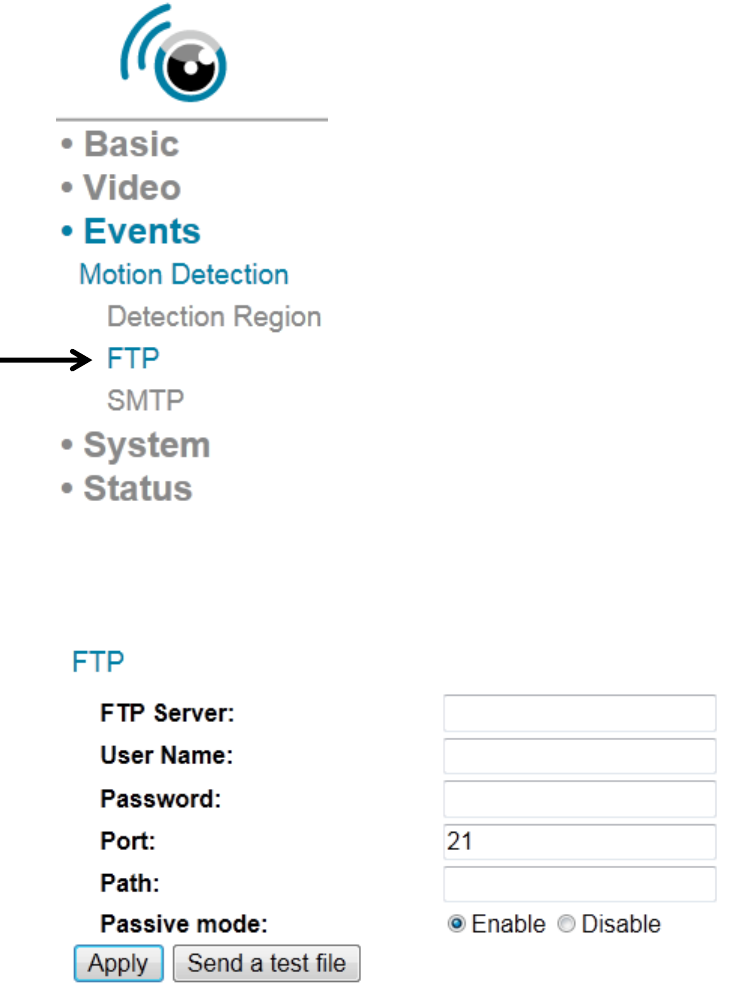Collapse the Events menu section
741x996 pixels.
(x=141, y=231)
